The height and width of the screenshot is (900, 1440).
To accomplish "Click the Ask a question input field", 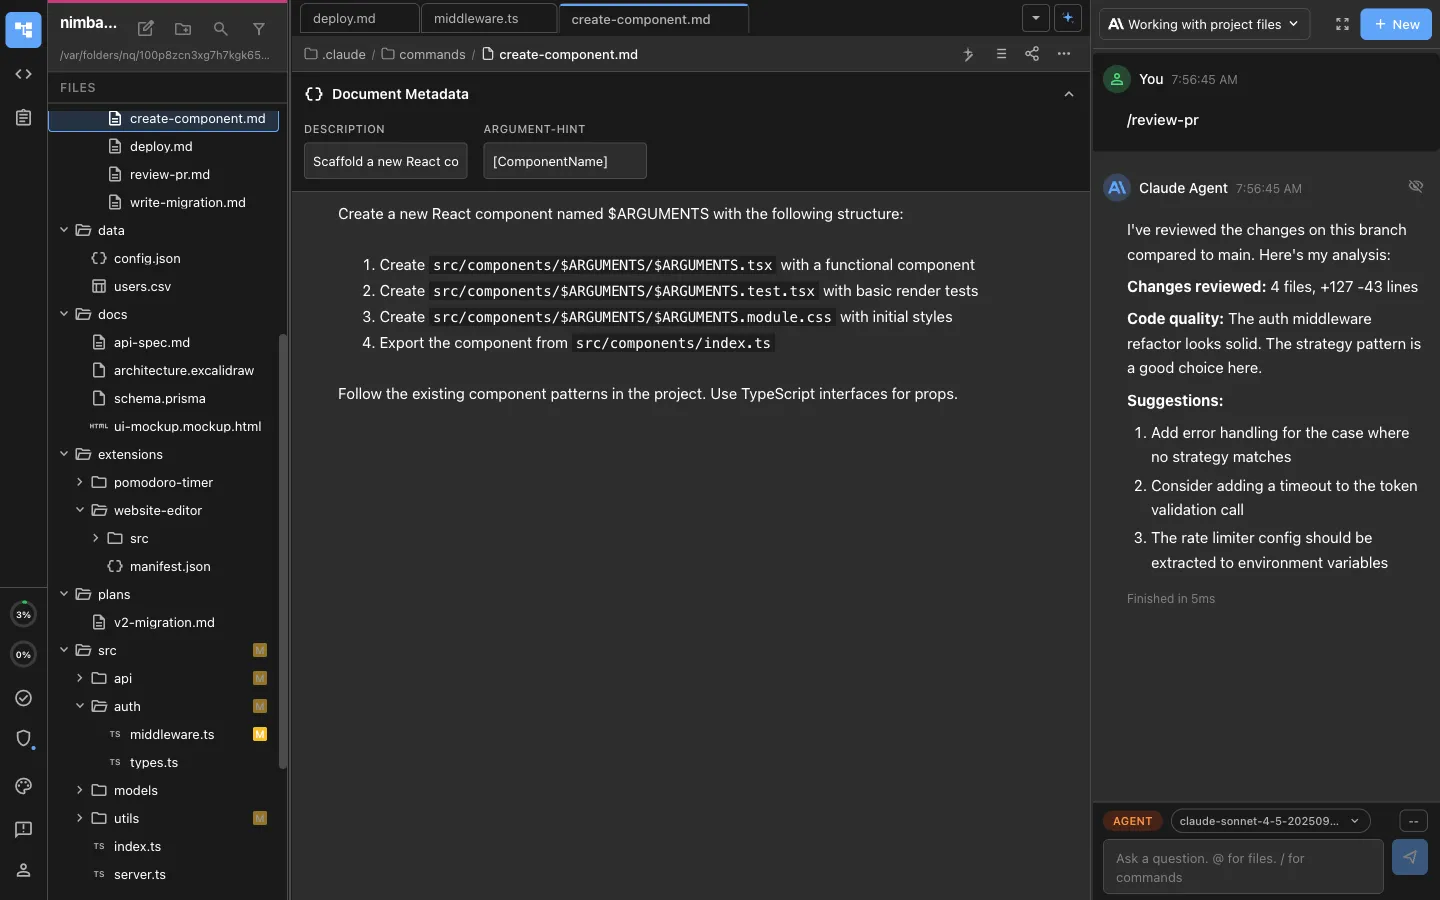I will [x=1242, y=867].
